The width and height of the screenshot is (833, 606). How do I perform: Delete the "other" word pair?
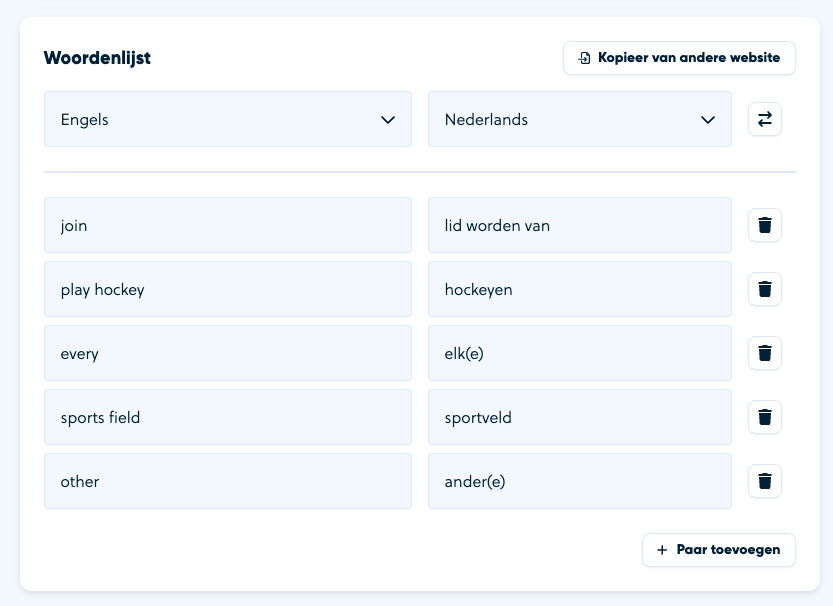click(764, 481)
